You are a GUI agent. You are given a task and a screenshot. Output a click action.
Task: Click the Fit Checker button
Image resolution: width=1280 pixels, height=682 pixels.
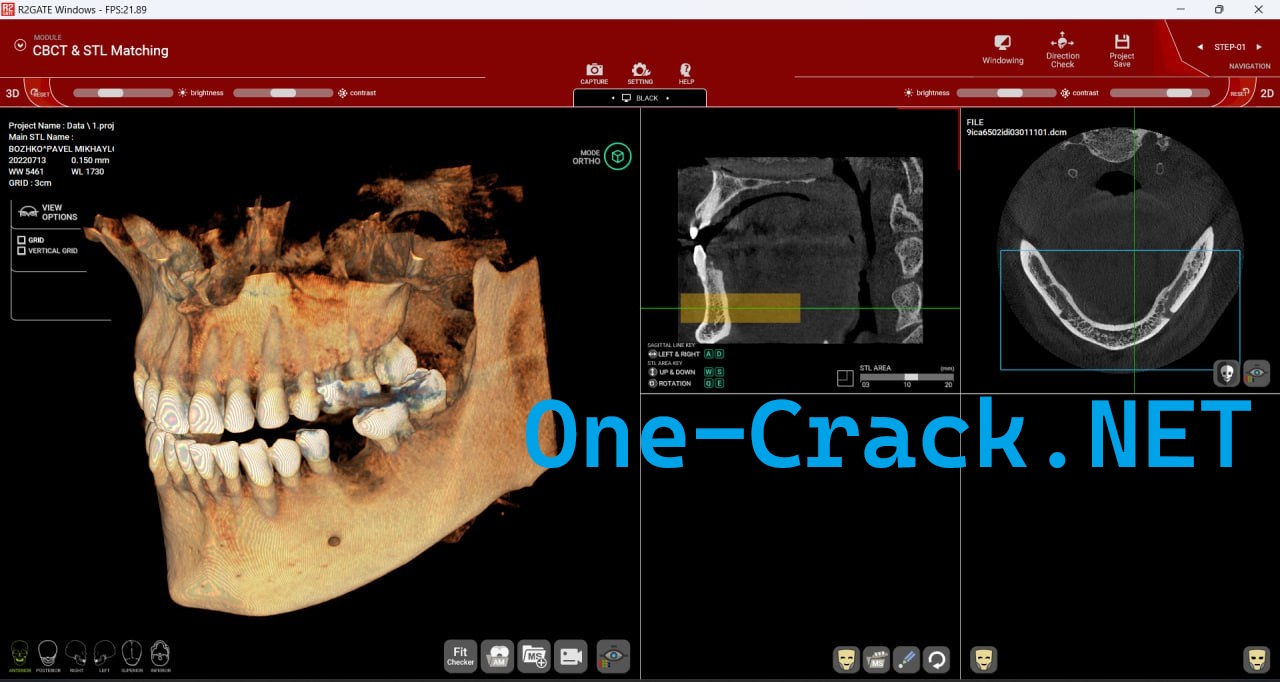point(461,656)
